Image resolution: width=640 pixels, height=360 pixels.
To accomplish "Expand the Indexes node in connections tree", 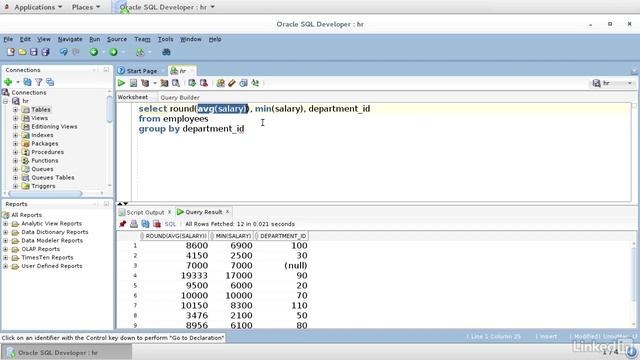I will [15, 135].
